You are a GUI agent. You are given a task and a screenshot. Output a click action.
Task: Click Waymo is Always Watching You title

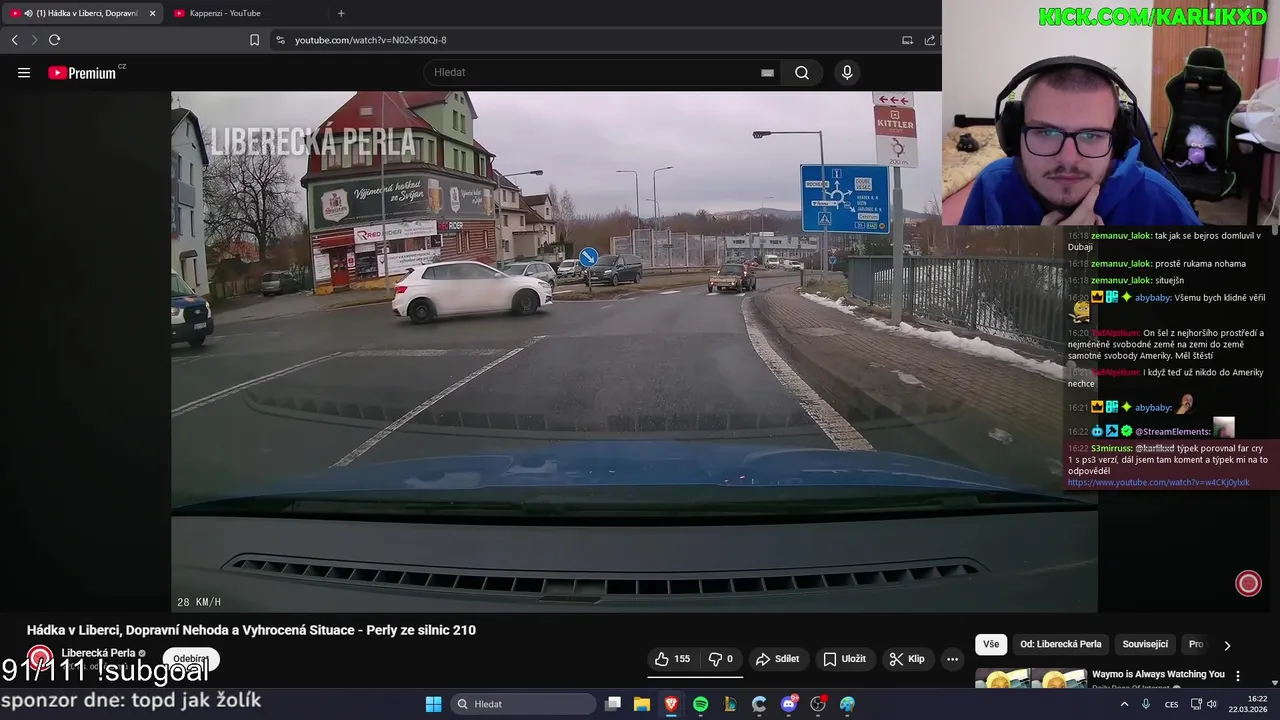(x=1158, y=674)
